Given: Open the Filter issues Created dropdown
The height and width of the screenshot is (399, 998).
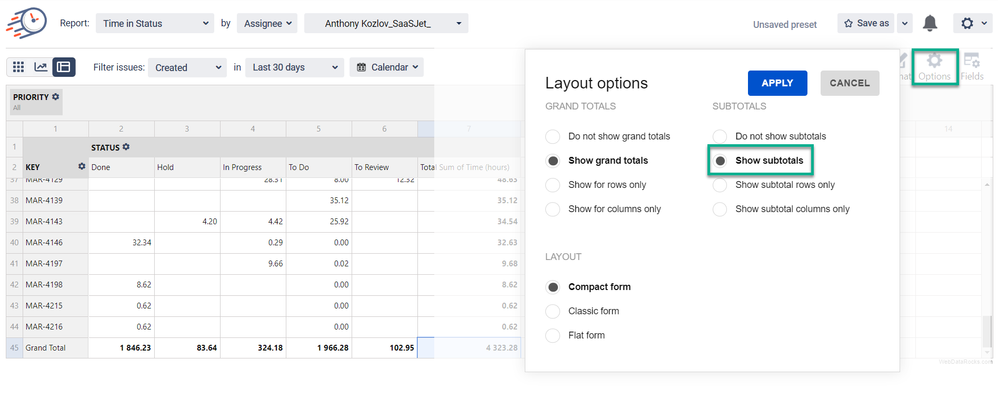Looking at the screenshot, I should coord(187,67).
